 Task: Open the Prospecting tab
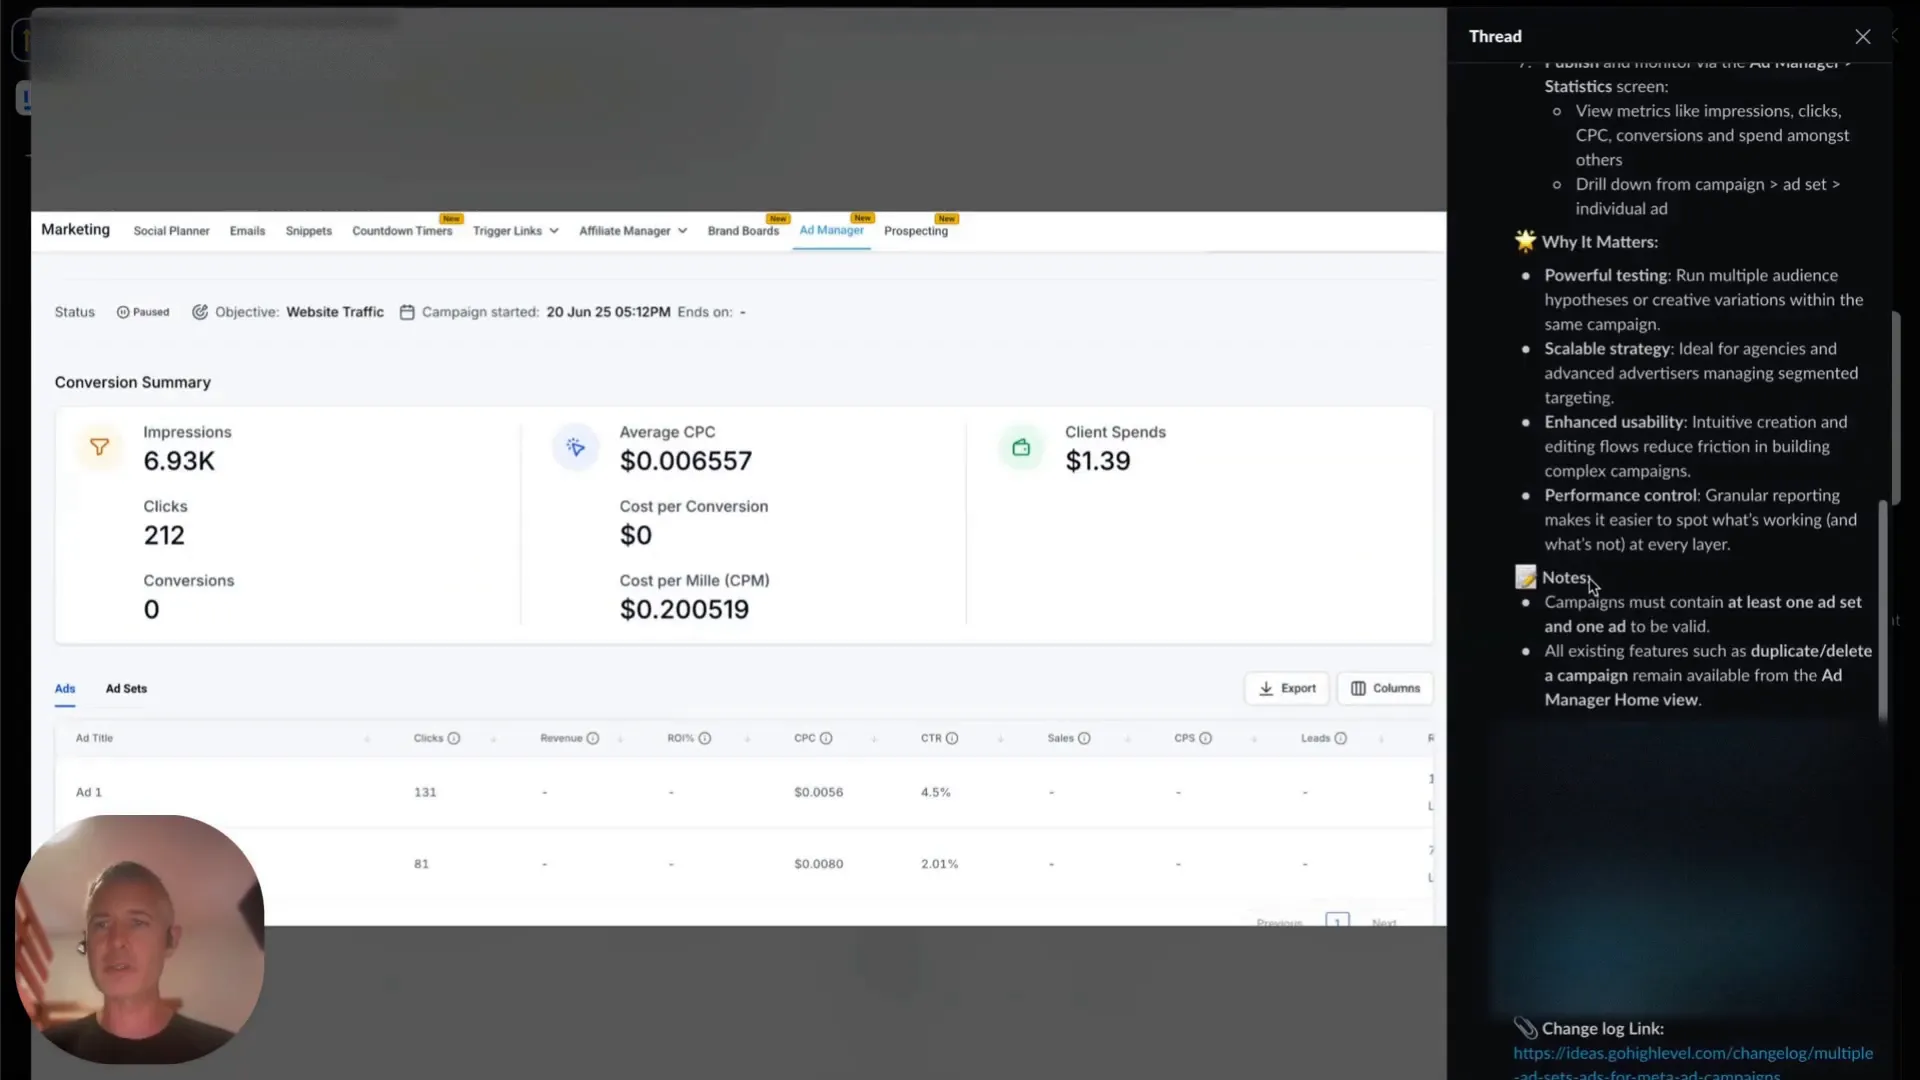point(916,231)
